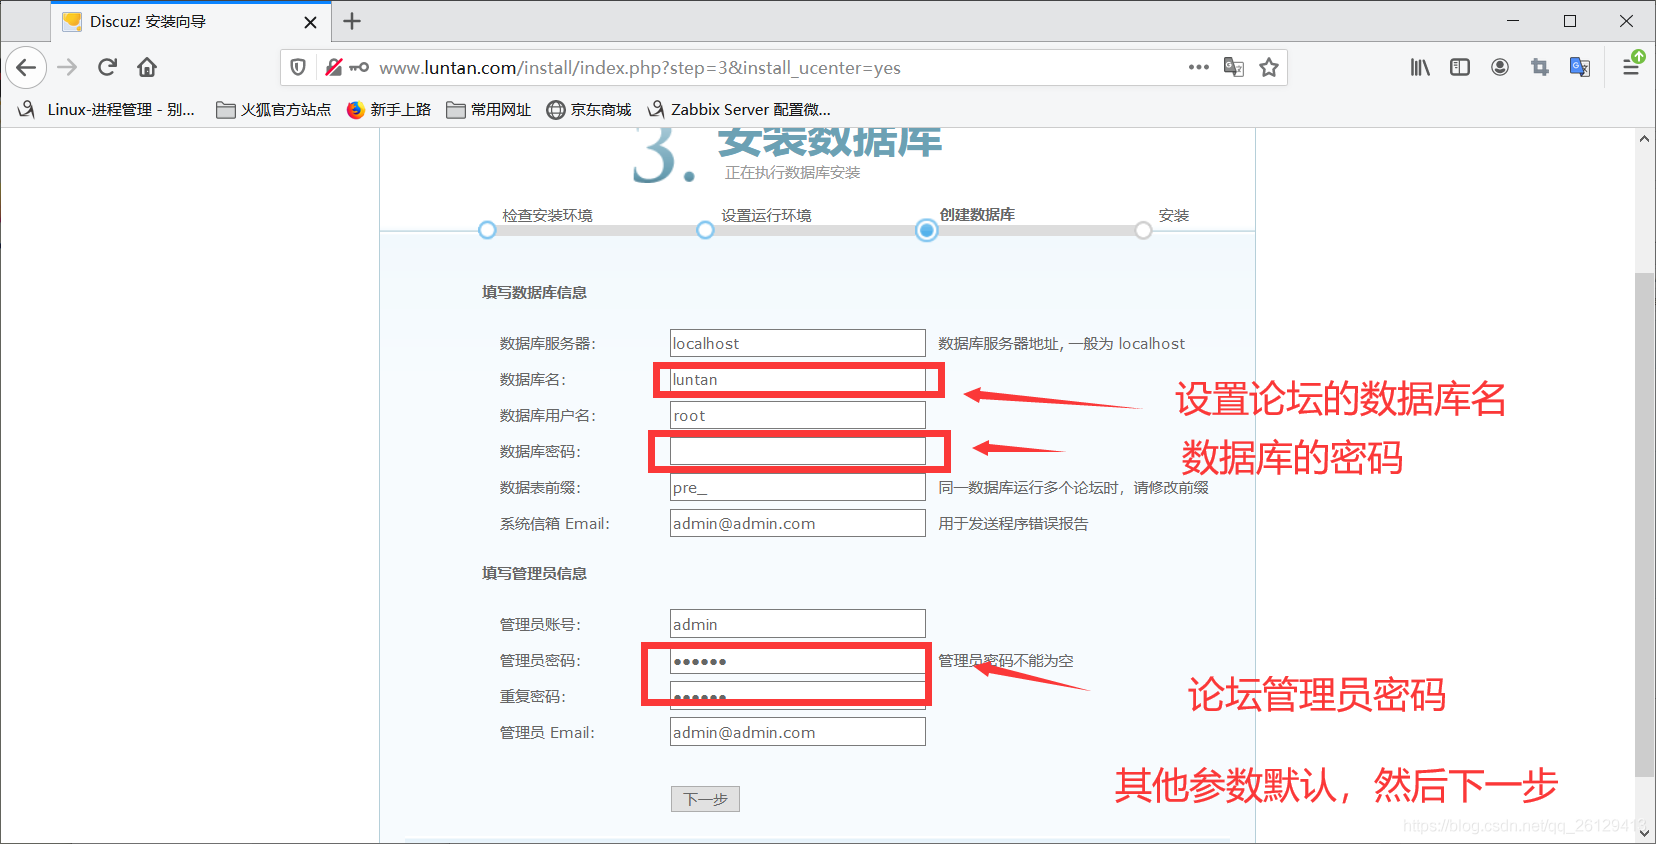
Task: Bookmark this page with the star
Action: [x=1269, y=67]
